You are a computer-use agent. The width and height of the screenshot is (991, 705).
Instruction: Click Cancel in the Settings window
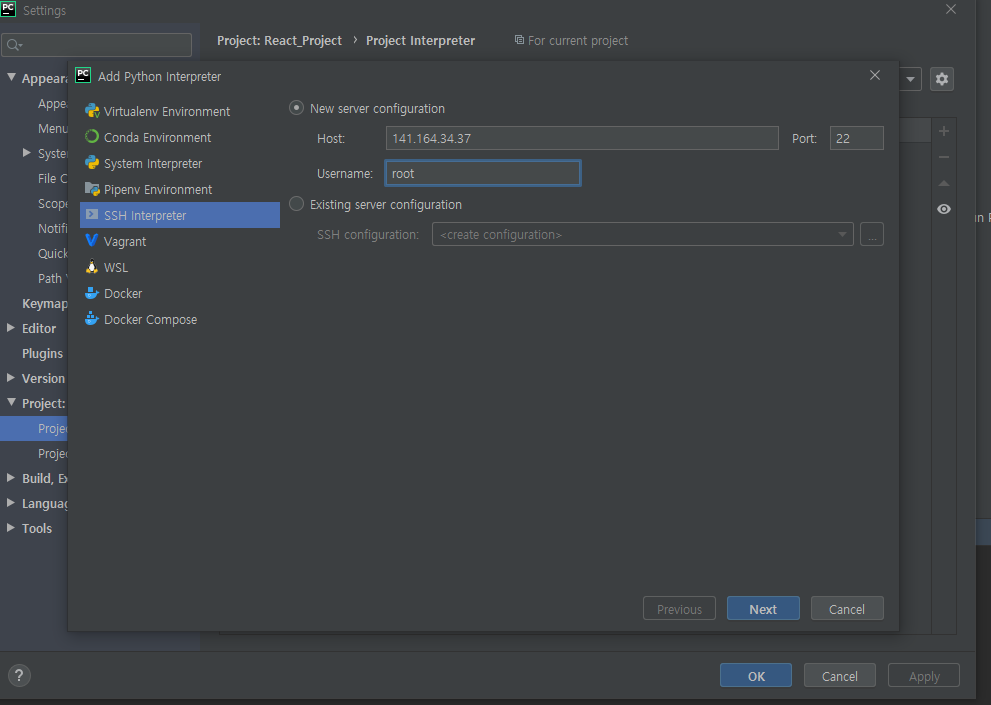coord(839,675)
